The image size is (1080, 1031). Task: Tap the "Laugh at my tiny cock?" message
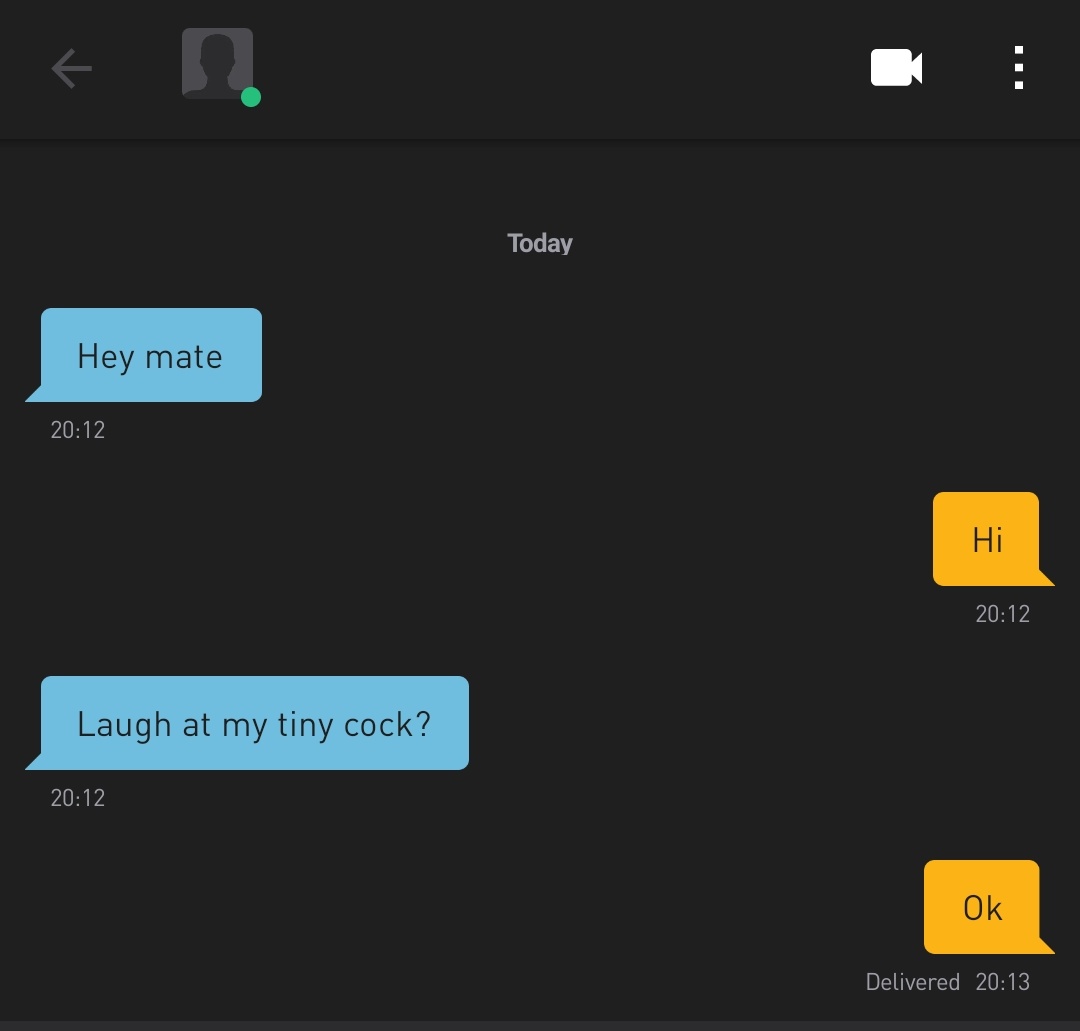point(254,723)
